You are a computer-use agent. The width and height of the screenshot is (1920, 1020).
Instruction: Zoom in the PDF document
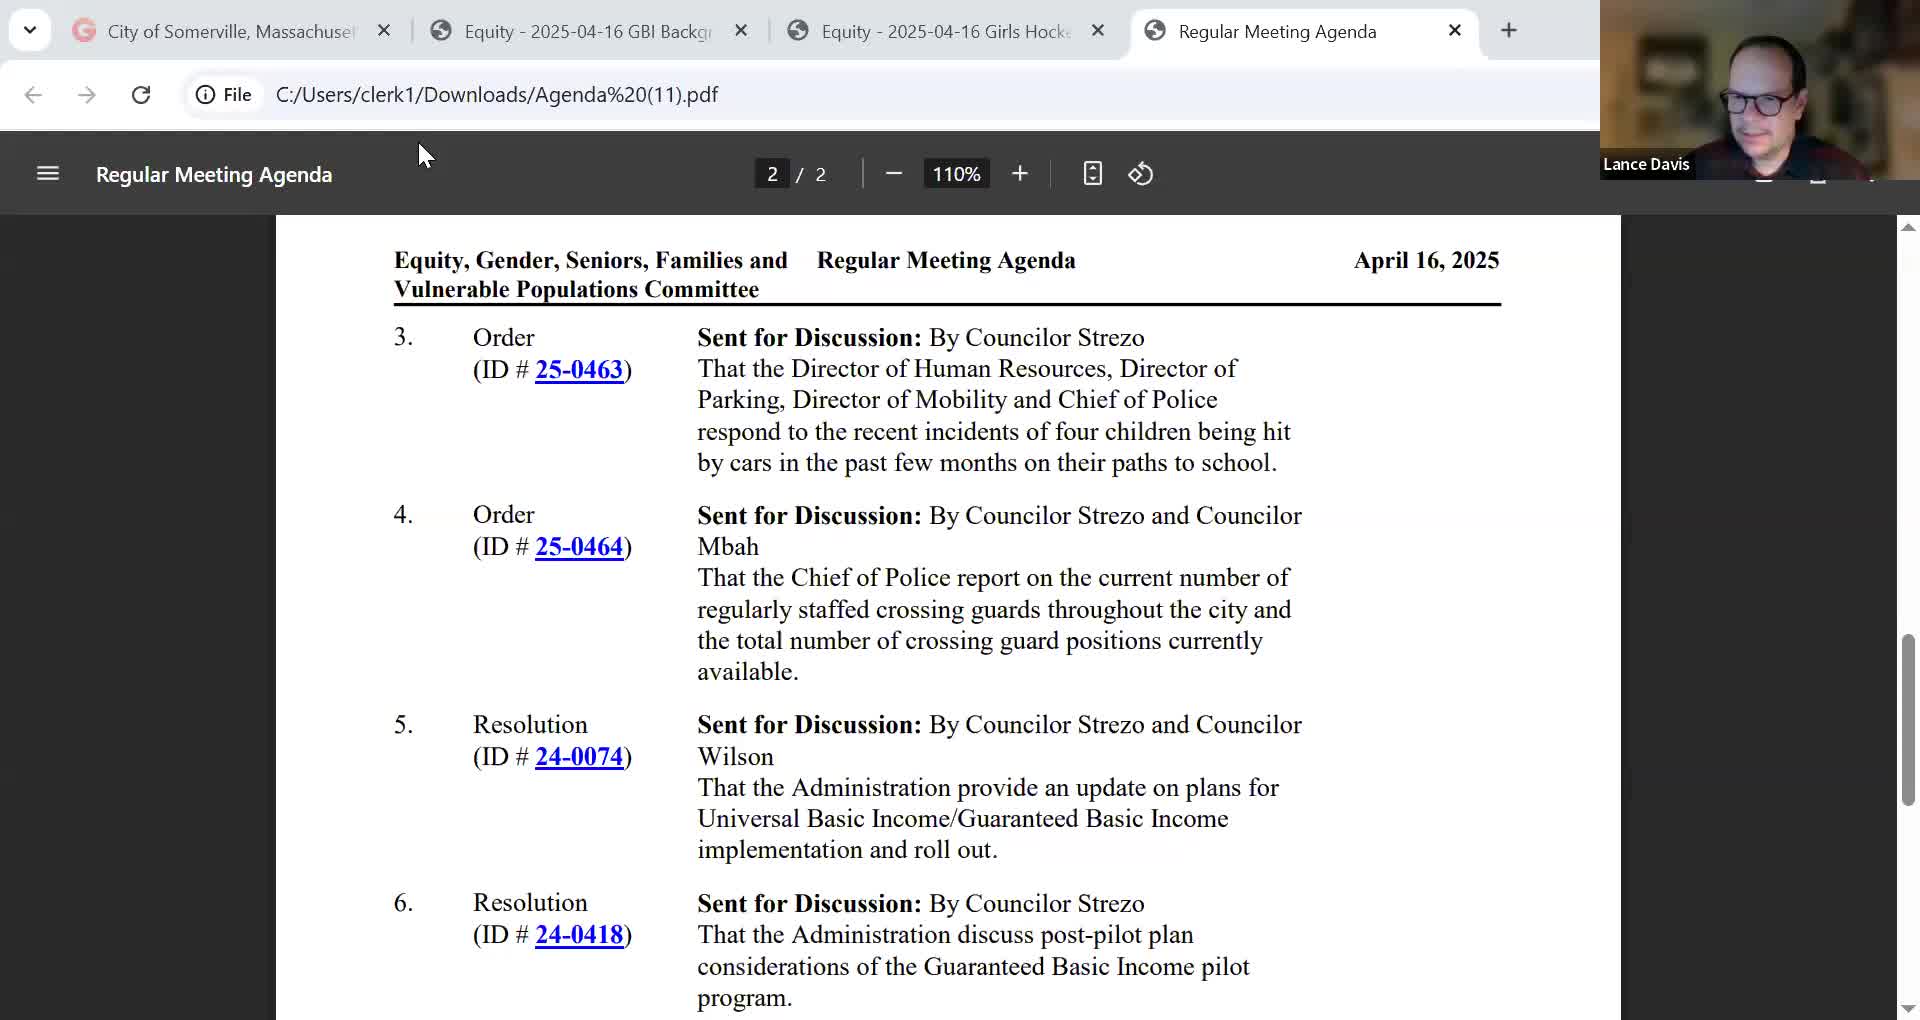pyautogui.click(x=1020, y=174)
